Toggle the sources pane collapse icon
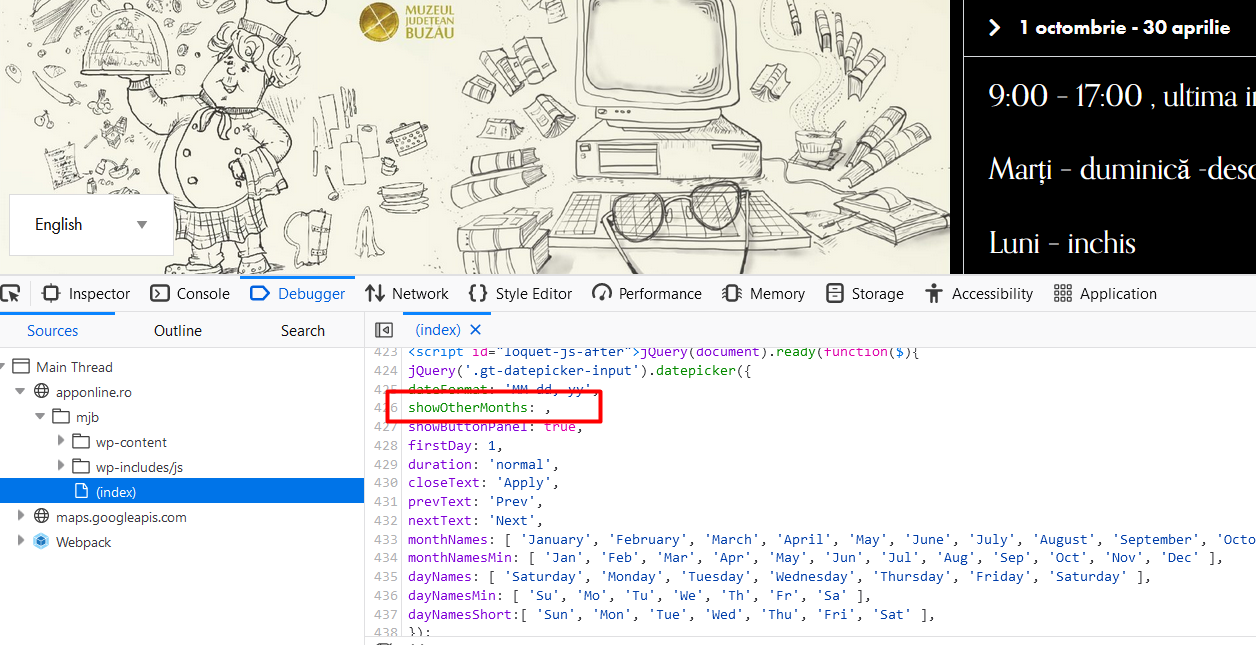Screen dimensions: 1256x645 (x=384, y=330)
